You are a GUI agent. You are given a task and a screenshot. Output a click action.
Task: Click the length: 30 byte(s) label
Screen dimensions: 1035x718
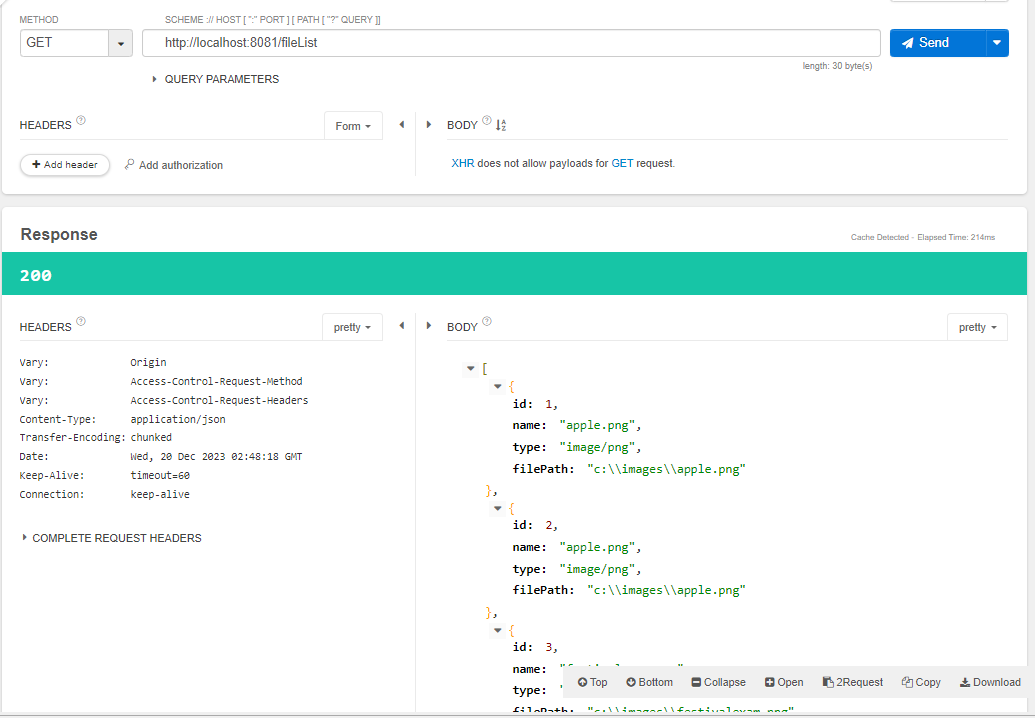837,66
